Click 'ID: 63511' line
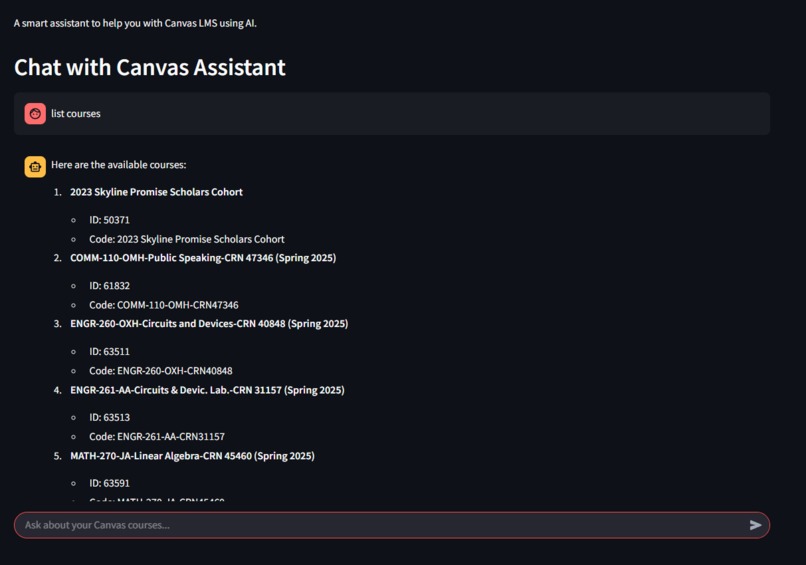The height and width of the screenshot is (565, 806). pyautogui.click(x=109, y=352)
